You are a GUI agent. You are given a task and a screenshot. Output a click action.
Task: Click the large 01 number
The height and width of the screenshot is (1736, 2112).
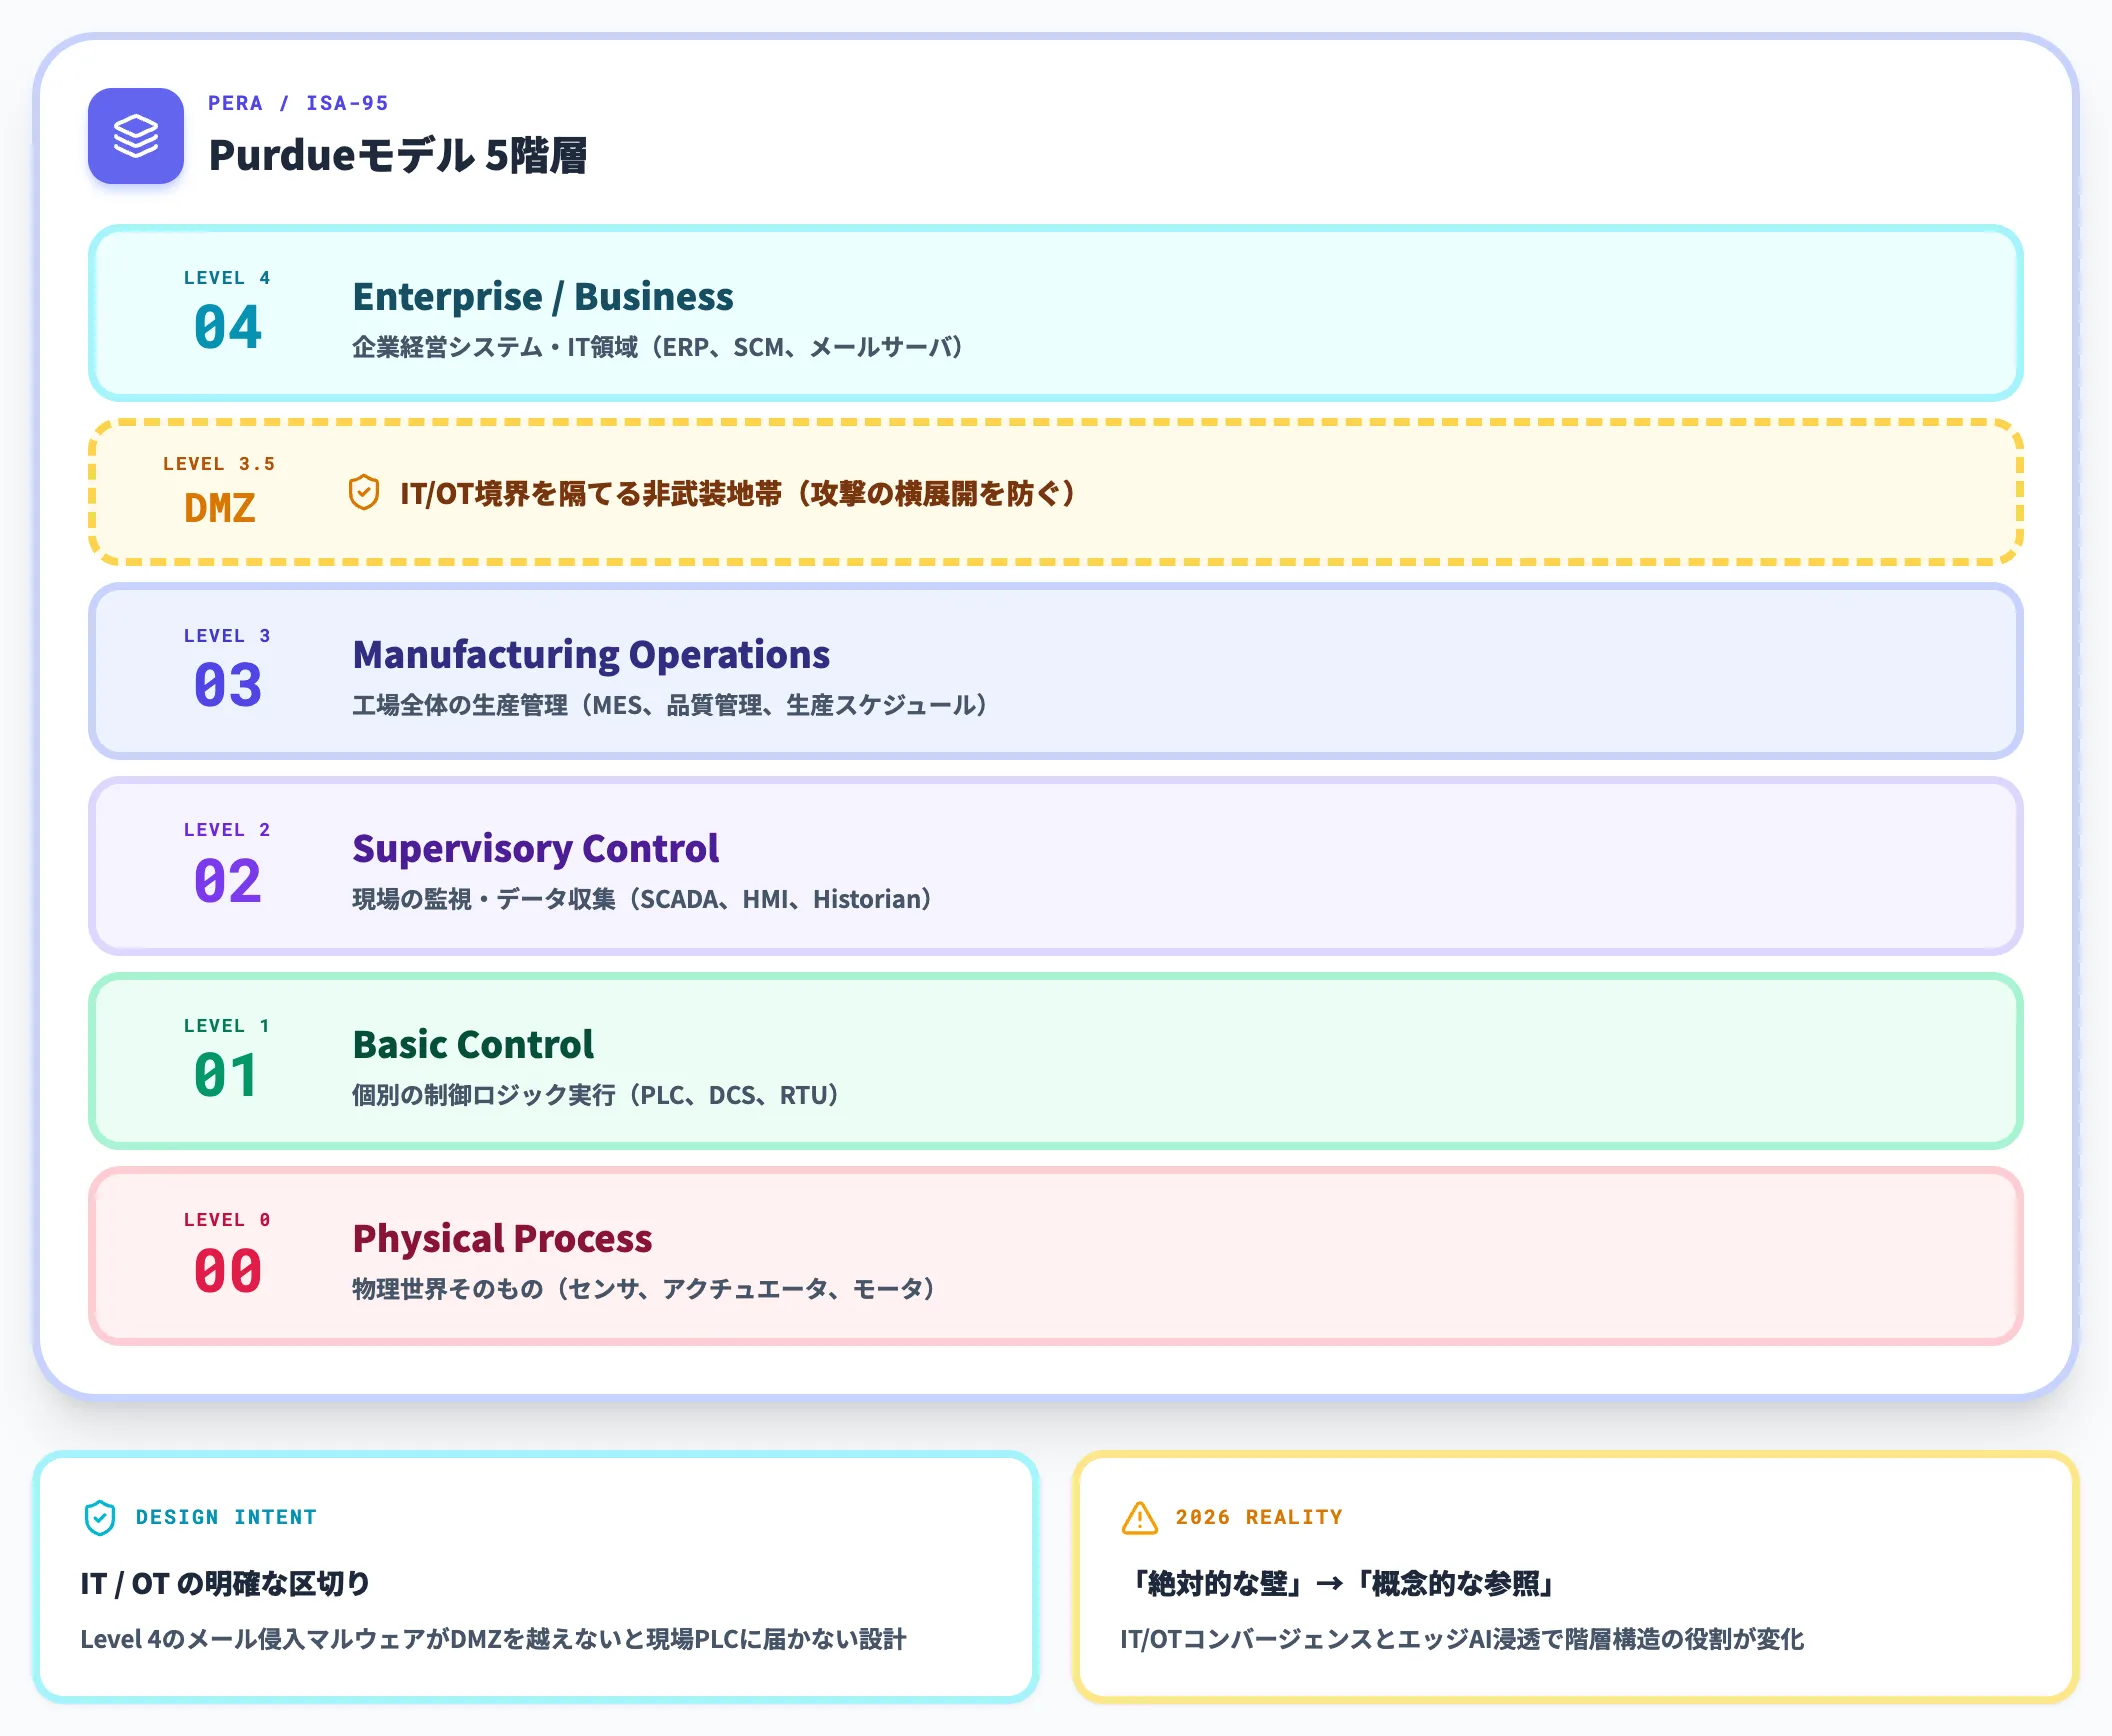point(226,1076)
